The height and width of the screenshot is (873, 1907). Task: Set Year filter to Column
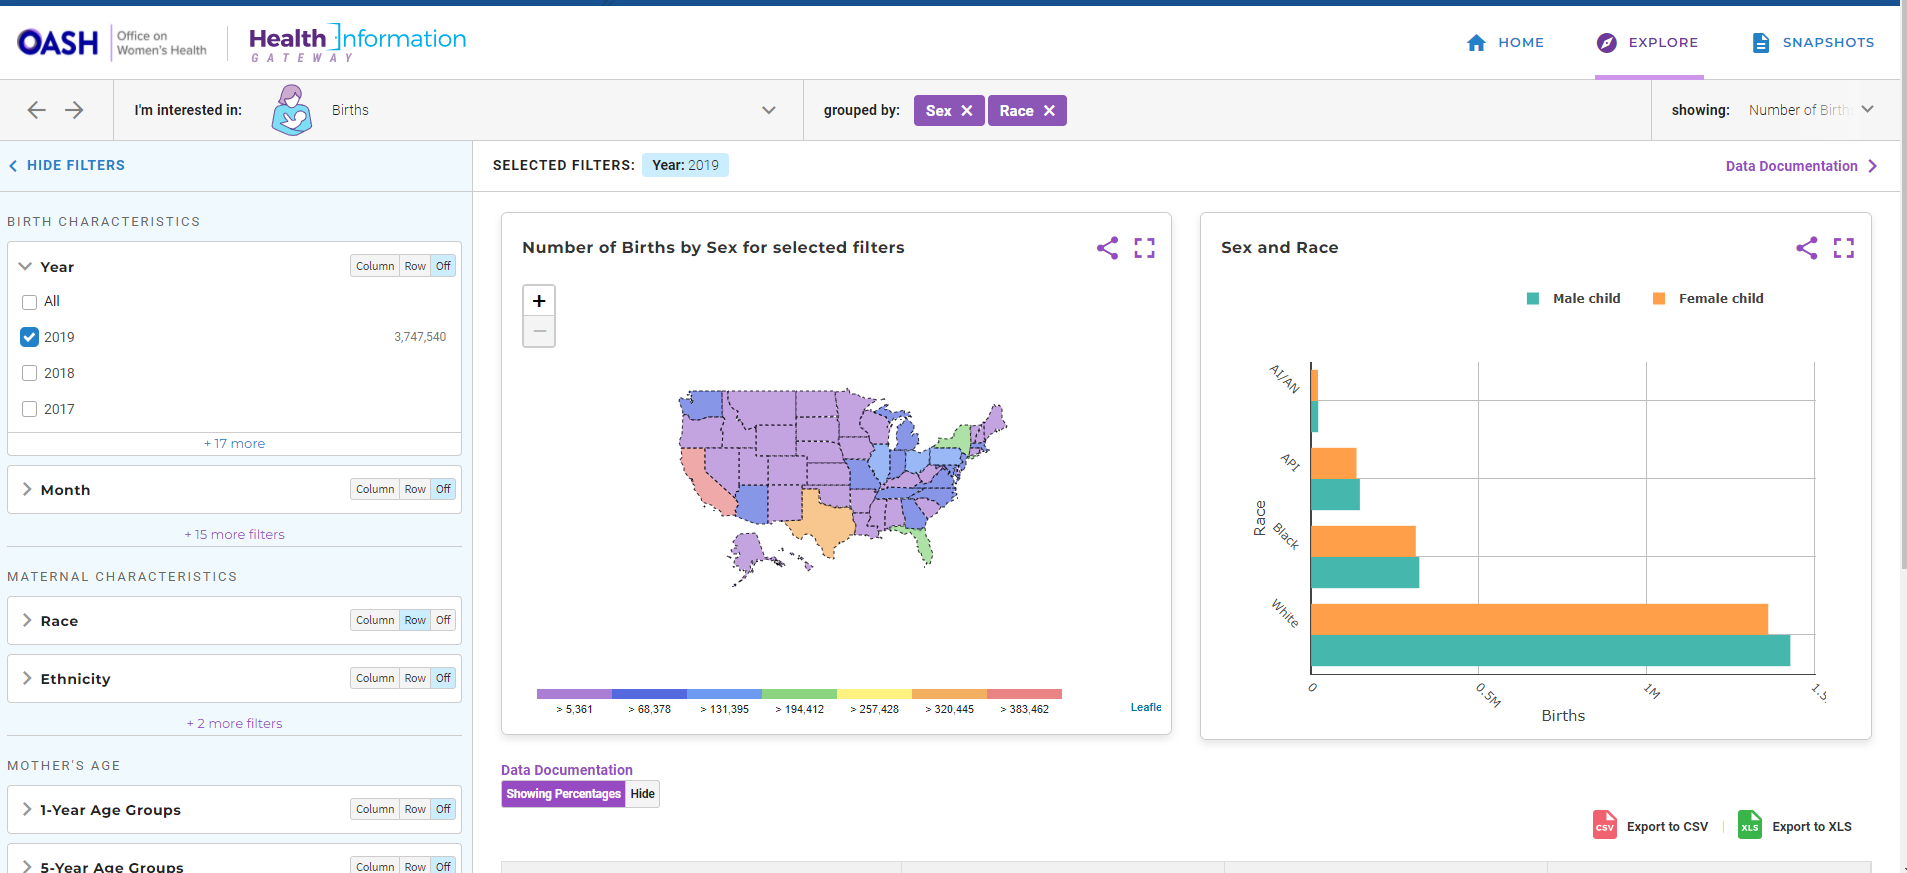[375, 266]
